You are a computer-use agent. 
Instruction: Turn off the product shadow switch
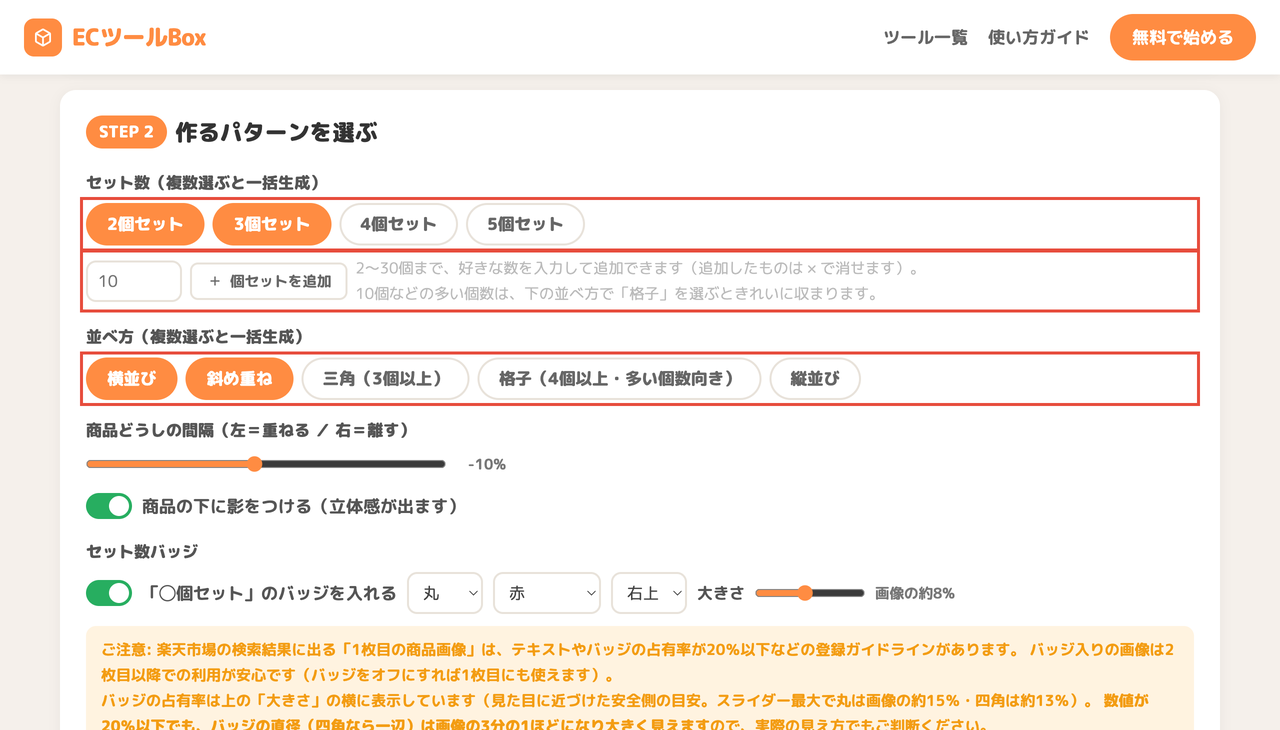pyautogui.click(x=109, y=506)
